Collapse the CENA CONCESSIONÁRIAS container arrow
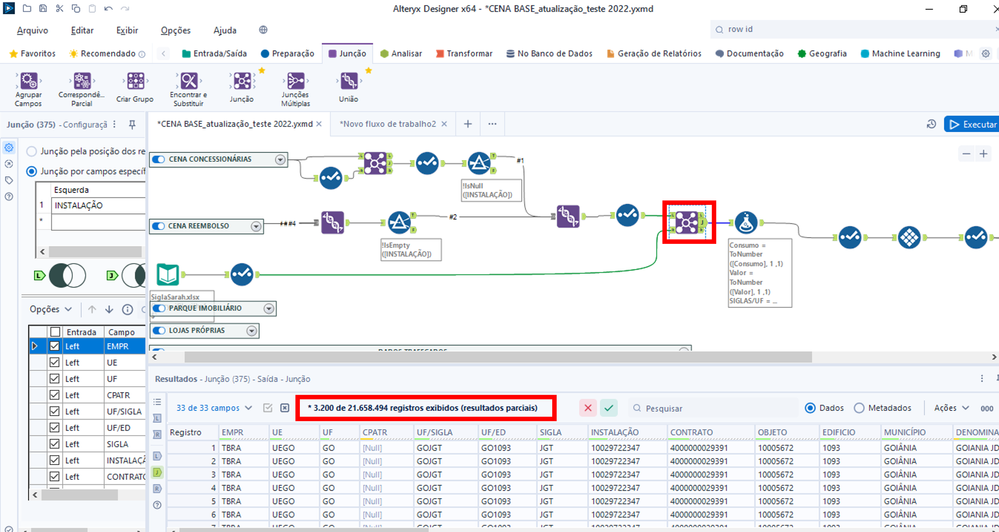999x532 pixels. [x=280, y=159]
